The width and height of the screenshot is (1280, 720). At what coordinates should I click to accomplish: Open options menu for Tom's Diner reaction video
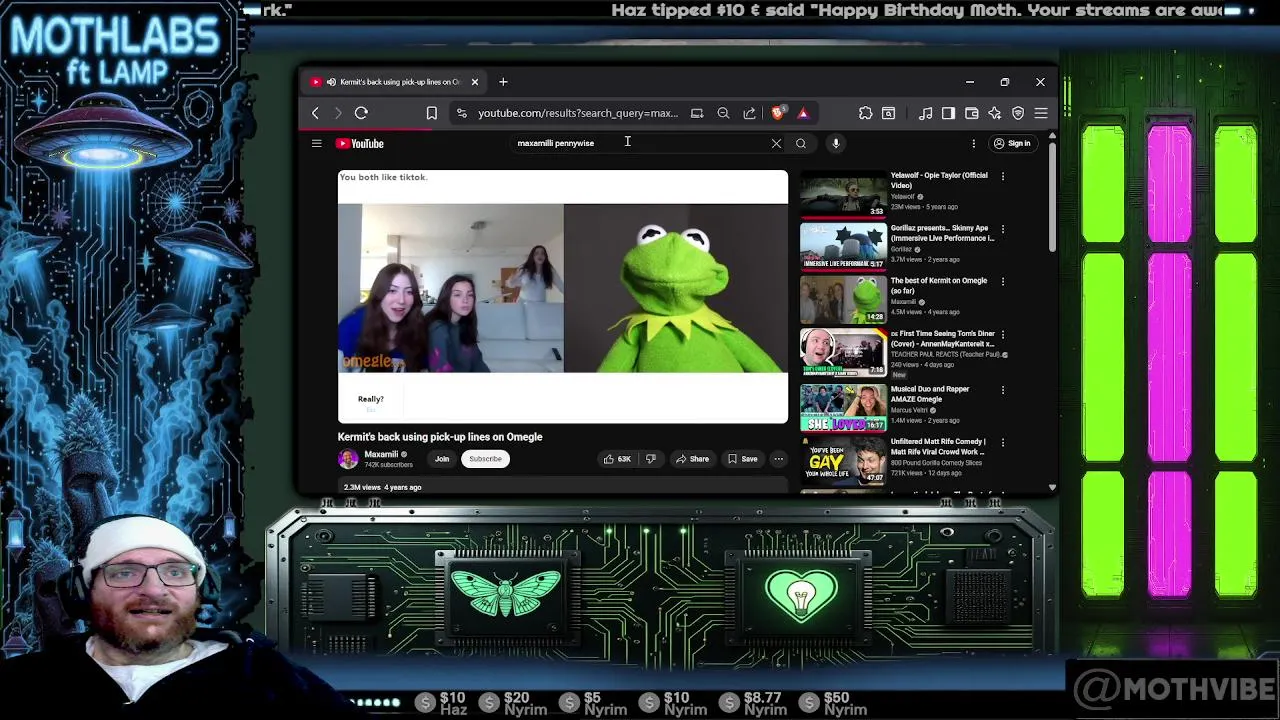[x=1003, y=335]
